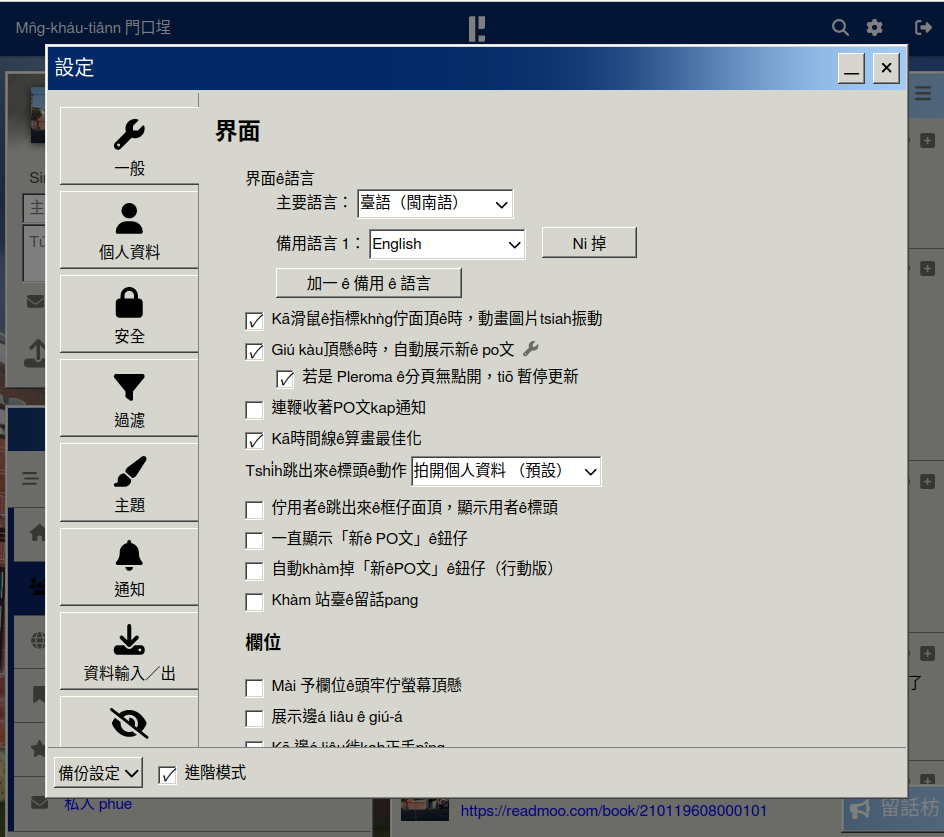
Task: Open the 過濾 filter tab
Action: click(x=129, y=398)
